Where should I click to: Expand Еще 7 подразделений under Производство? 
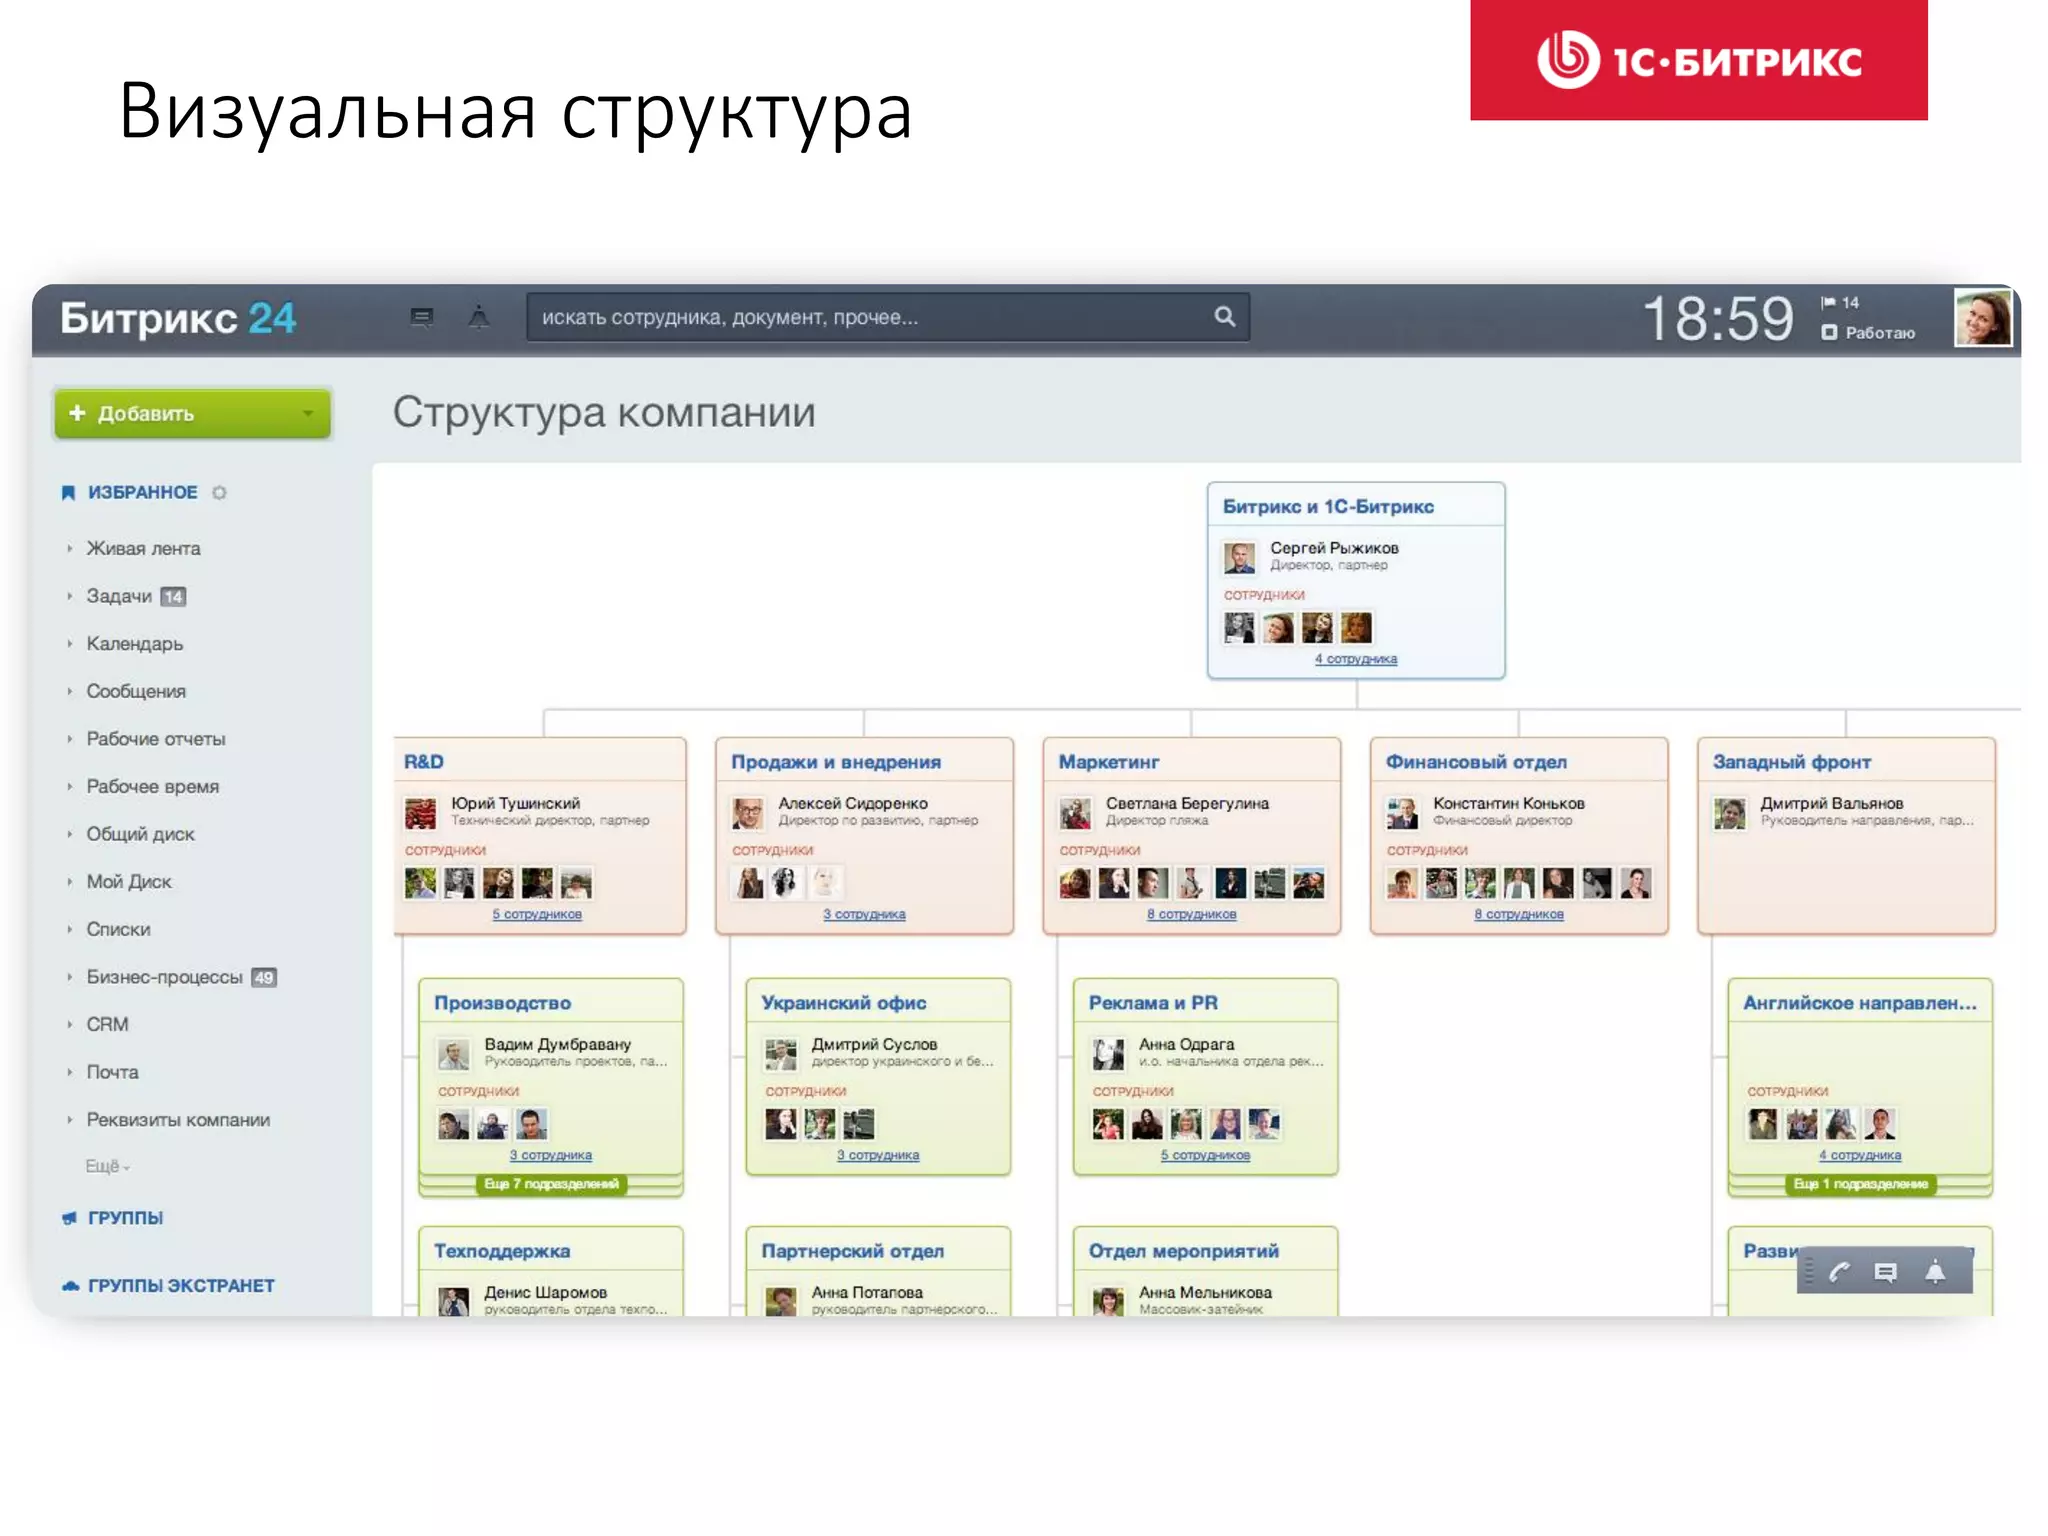pyautogui.click(x=551, y=1185)
